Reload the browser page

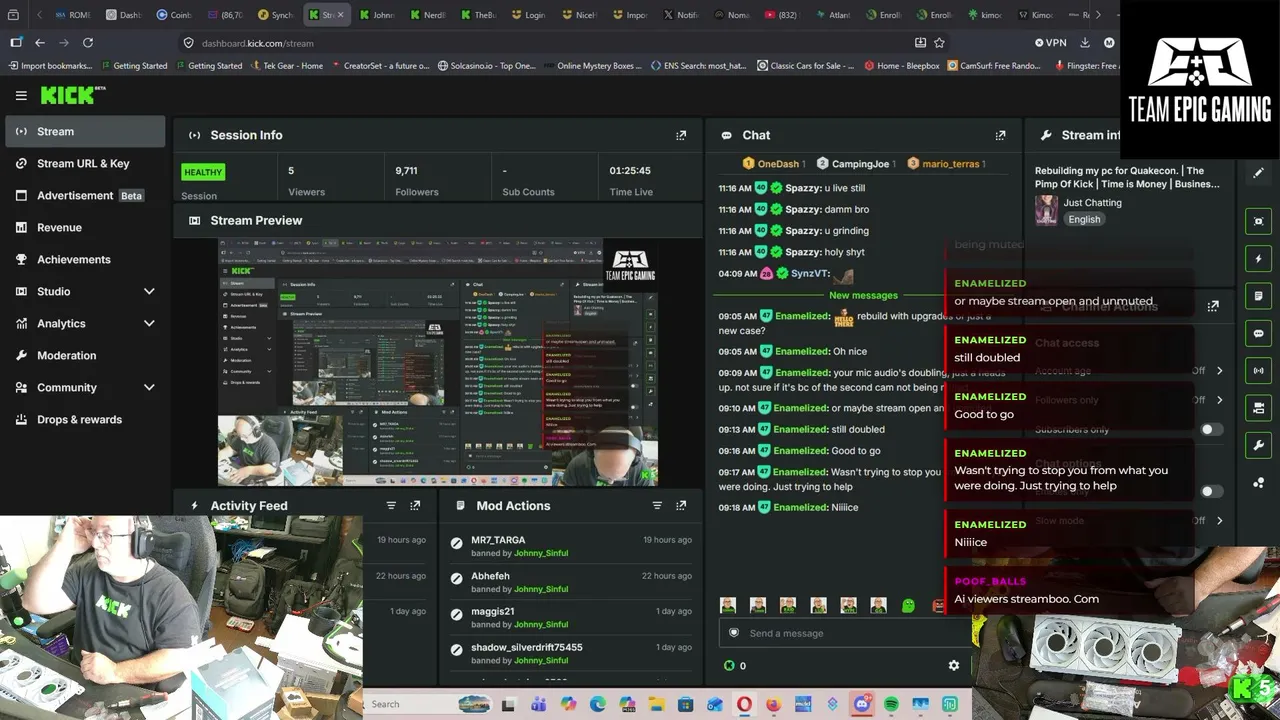(x=88, y=43)
